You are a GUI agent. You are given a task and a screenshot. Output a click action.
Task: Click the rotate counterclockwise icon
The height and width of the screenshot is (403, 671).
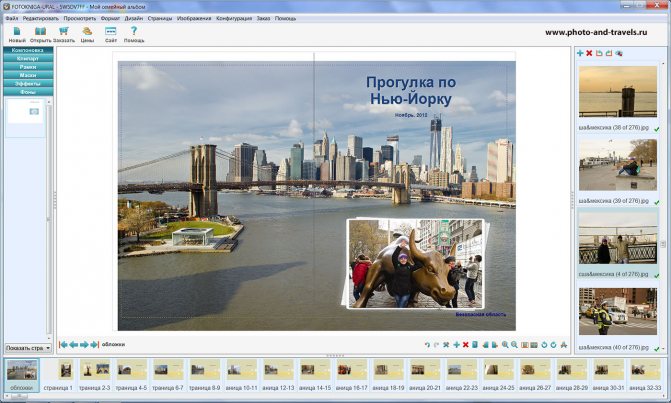coord(544,345)
